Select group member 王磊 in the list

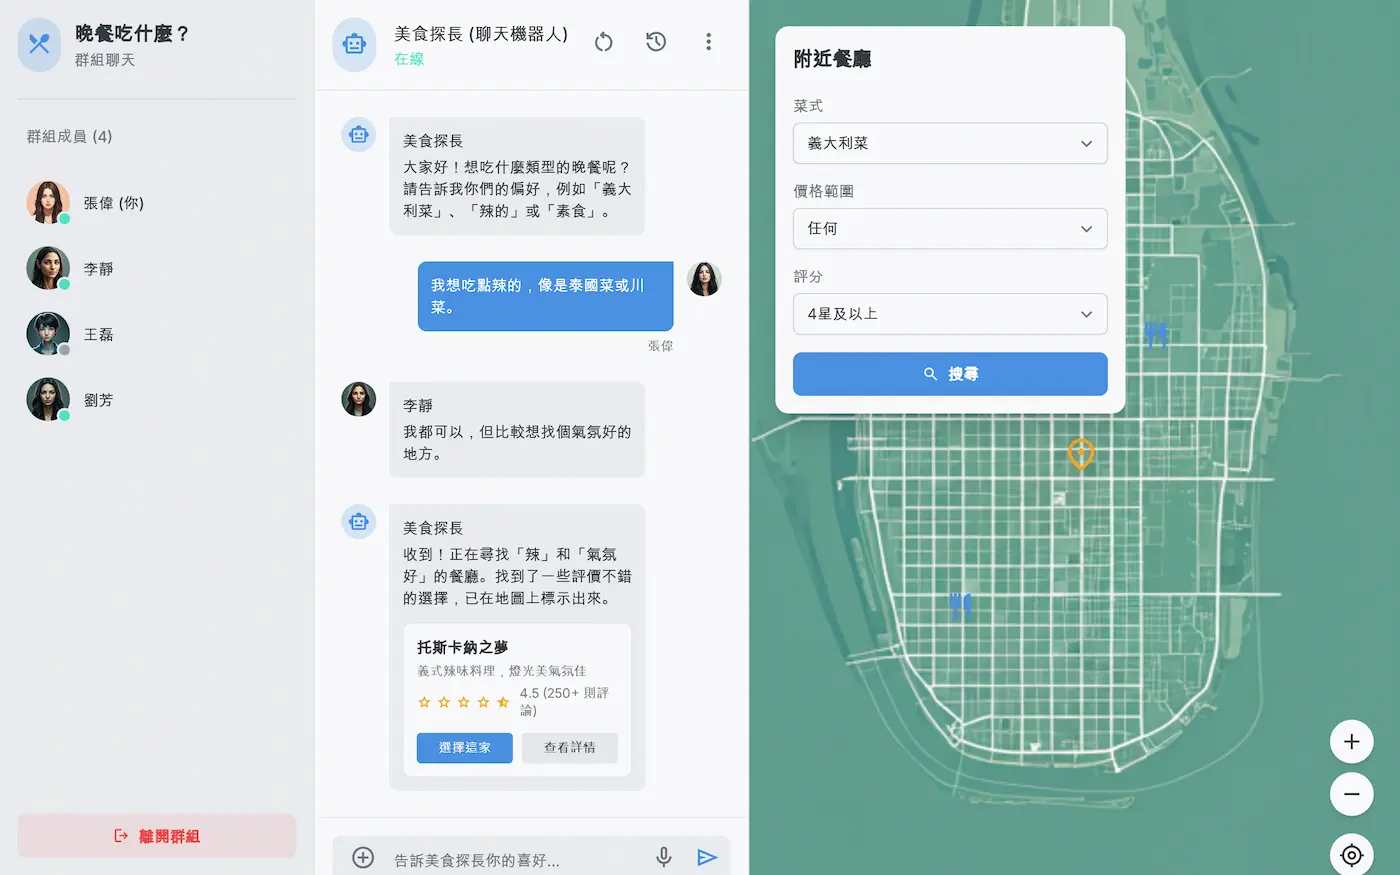pyautogui.click(x=98, y=335)
